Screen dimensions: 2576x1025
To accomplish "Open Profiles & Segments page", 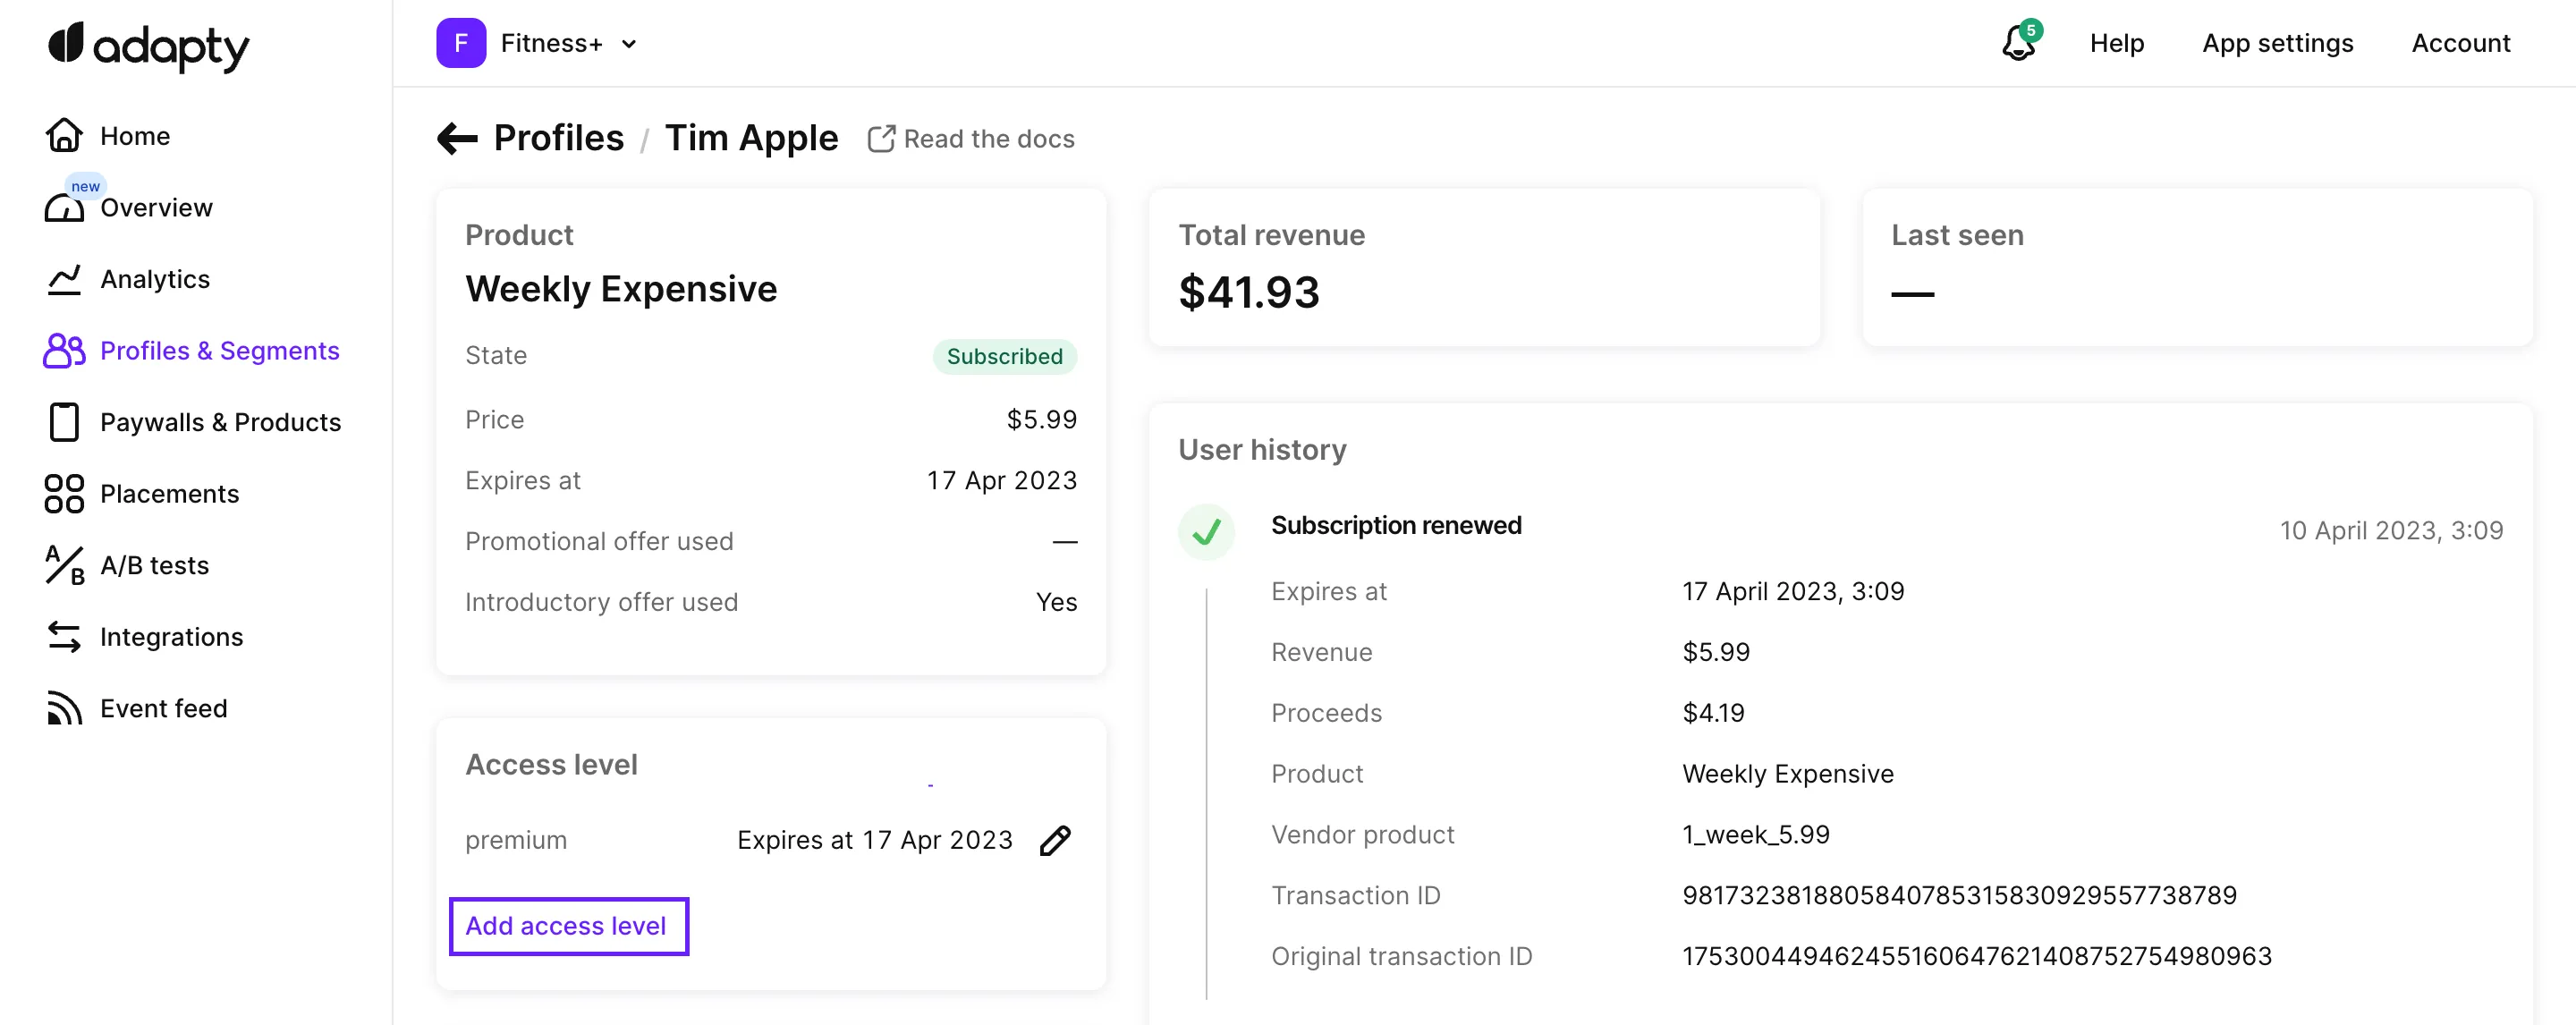I will [x=219, y=351].
